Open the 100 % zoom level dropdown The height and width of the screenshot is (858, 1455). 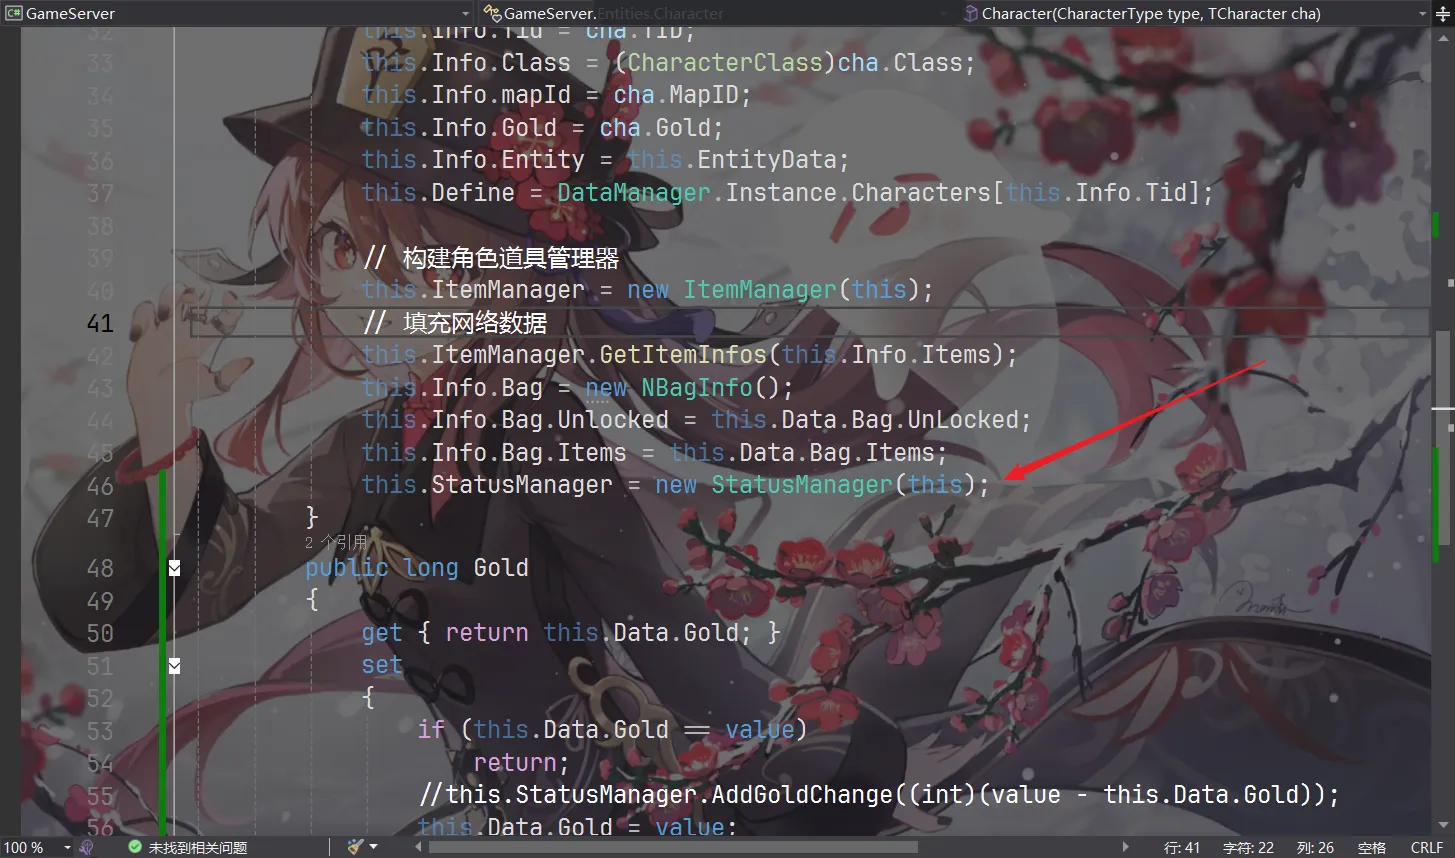67,847
